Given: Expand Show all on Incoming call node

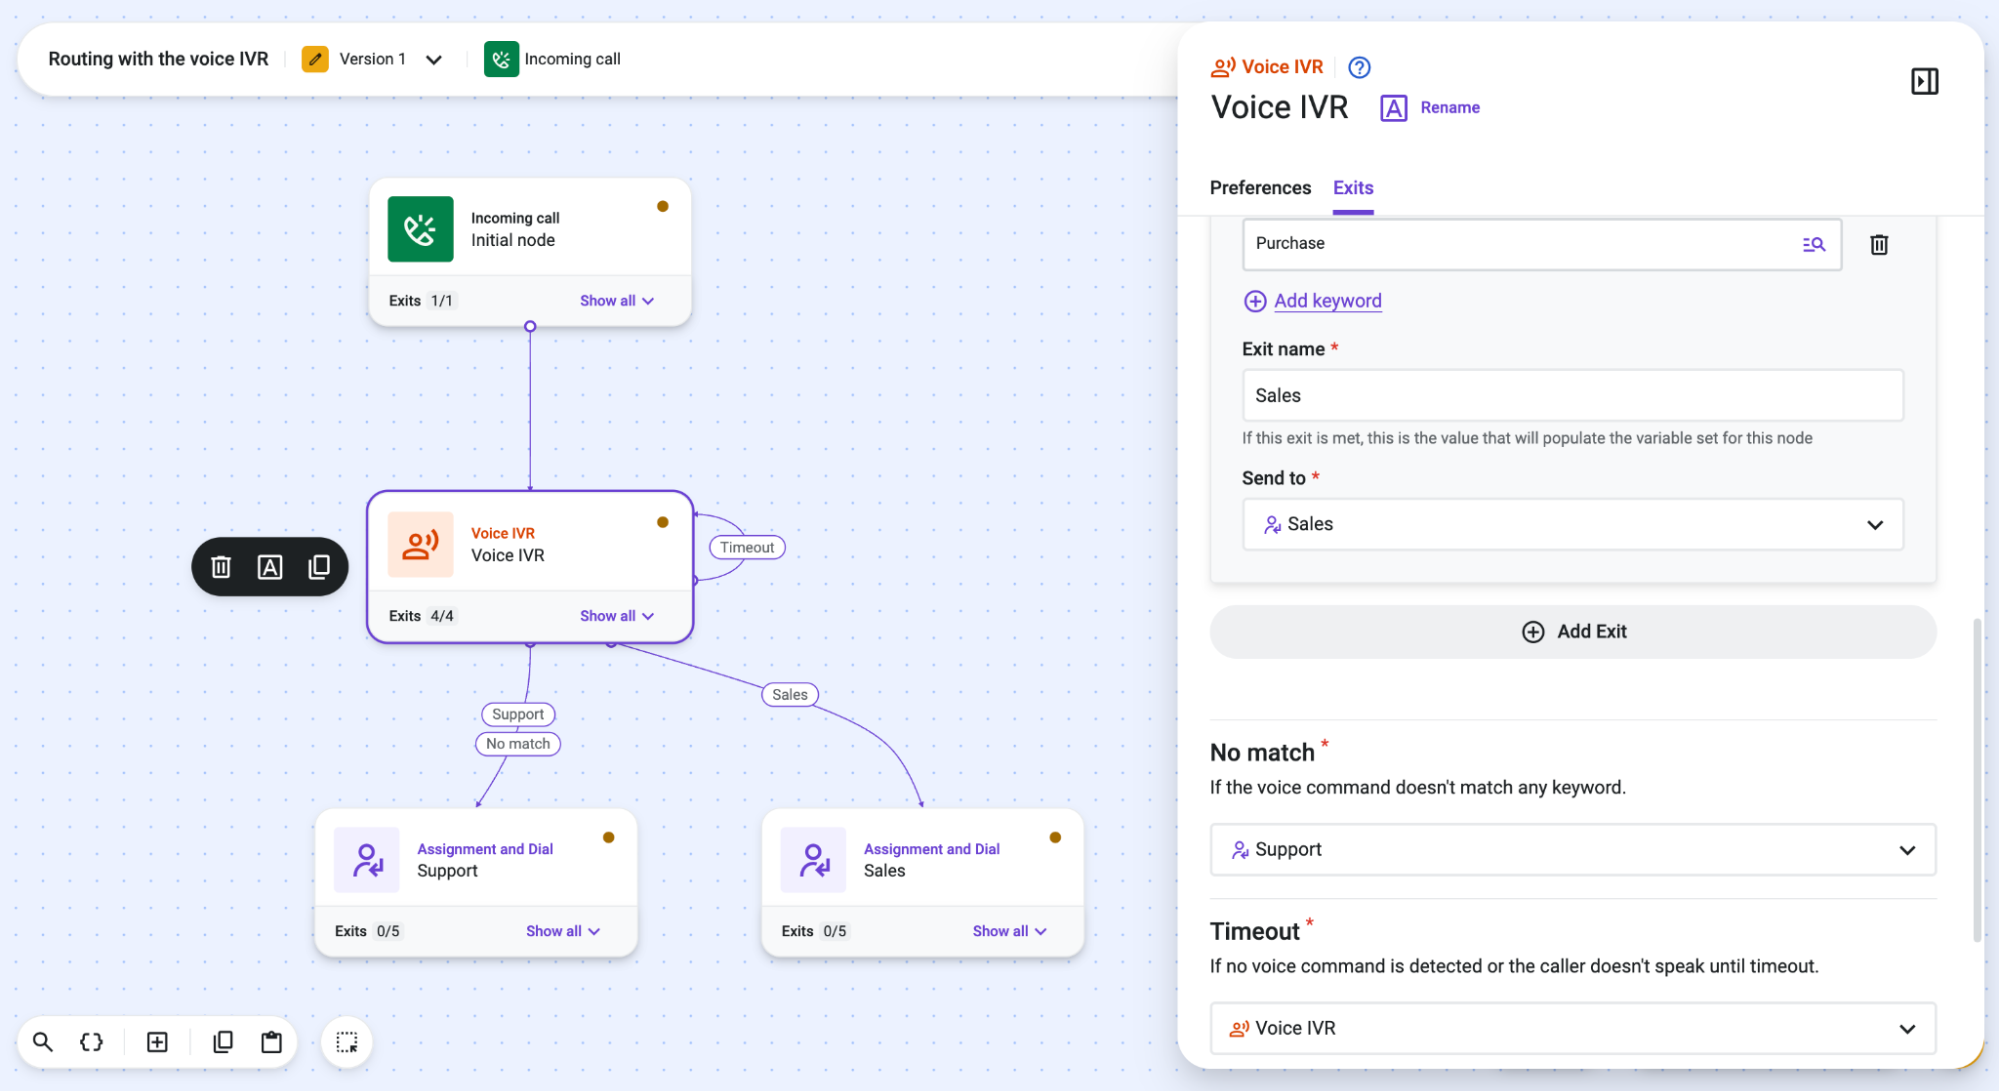Looking at the screenshot, I should (617, 300).
